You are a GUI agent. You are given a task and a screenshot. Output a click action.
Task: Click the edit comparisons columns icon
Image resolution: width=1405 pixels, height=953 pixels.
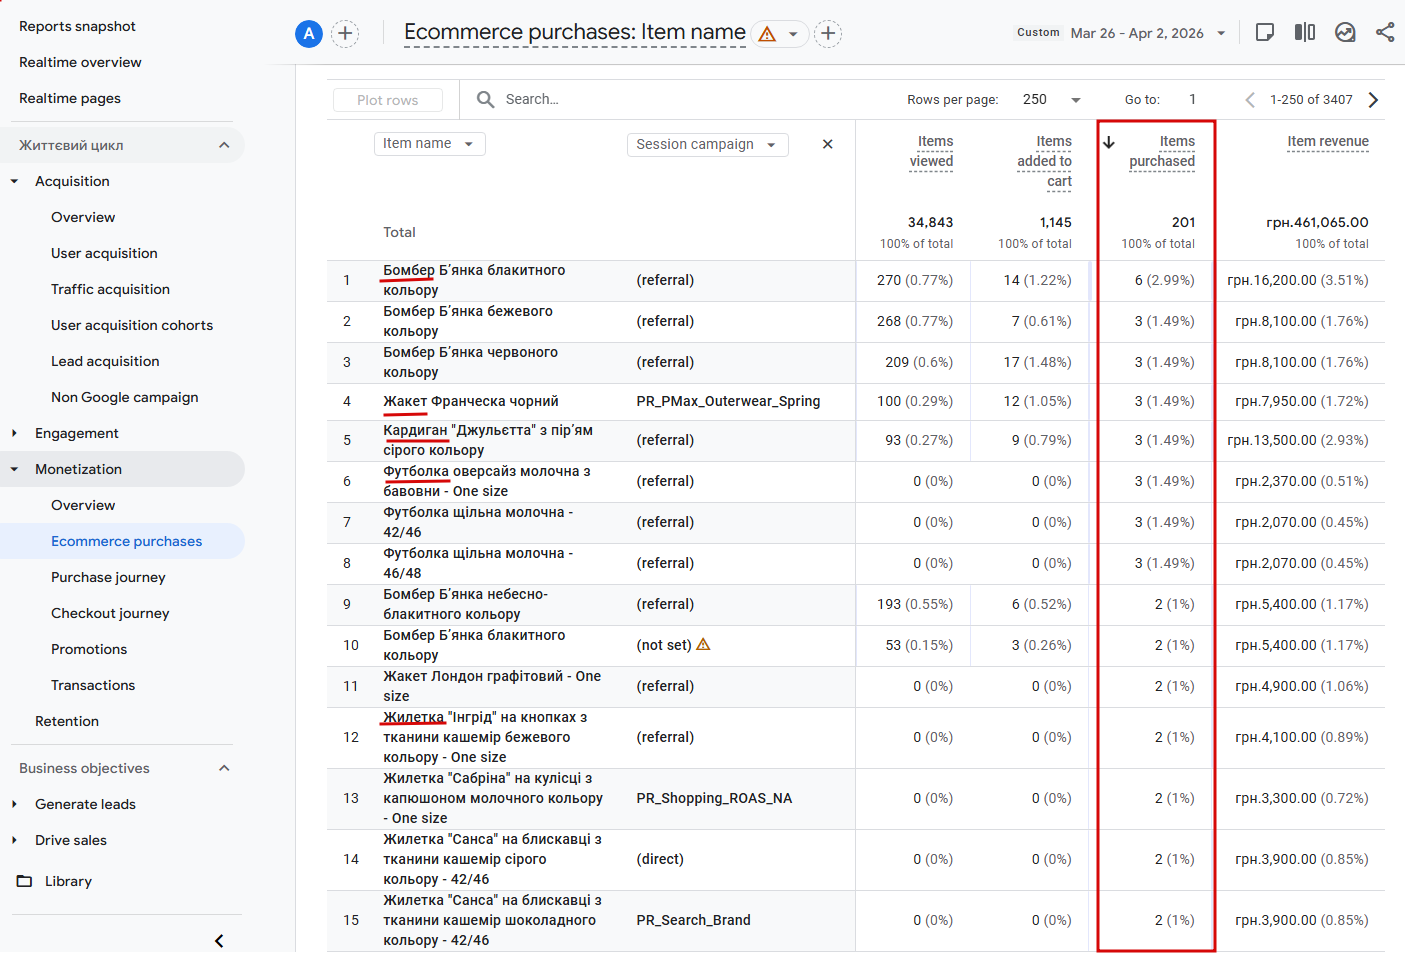[1304, 32]
